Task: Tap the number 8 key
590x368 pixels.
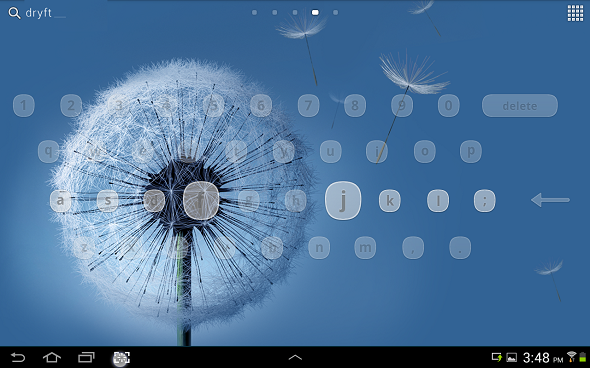Action: (x=355, y=106)
